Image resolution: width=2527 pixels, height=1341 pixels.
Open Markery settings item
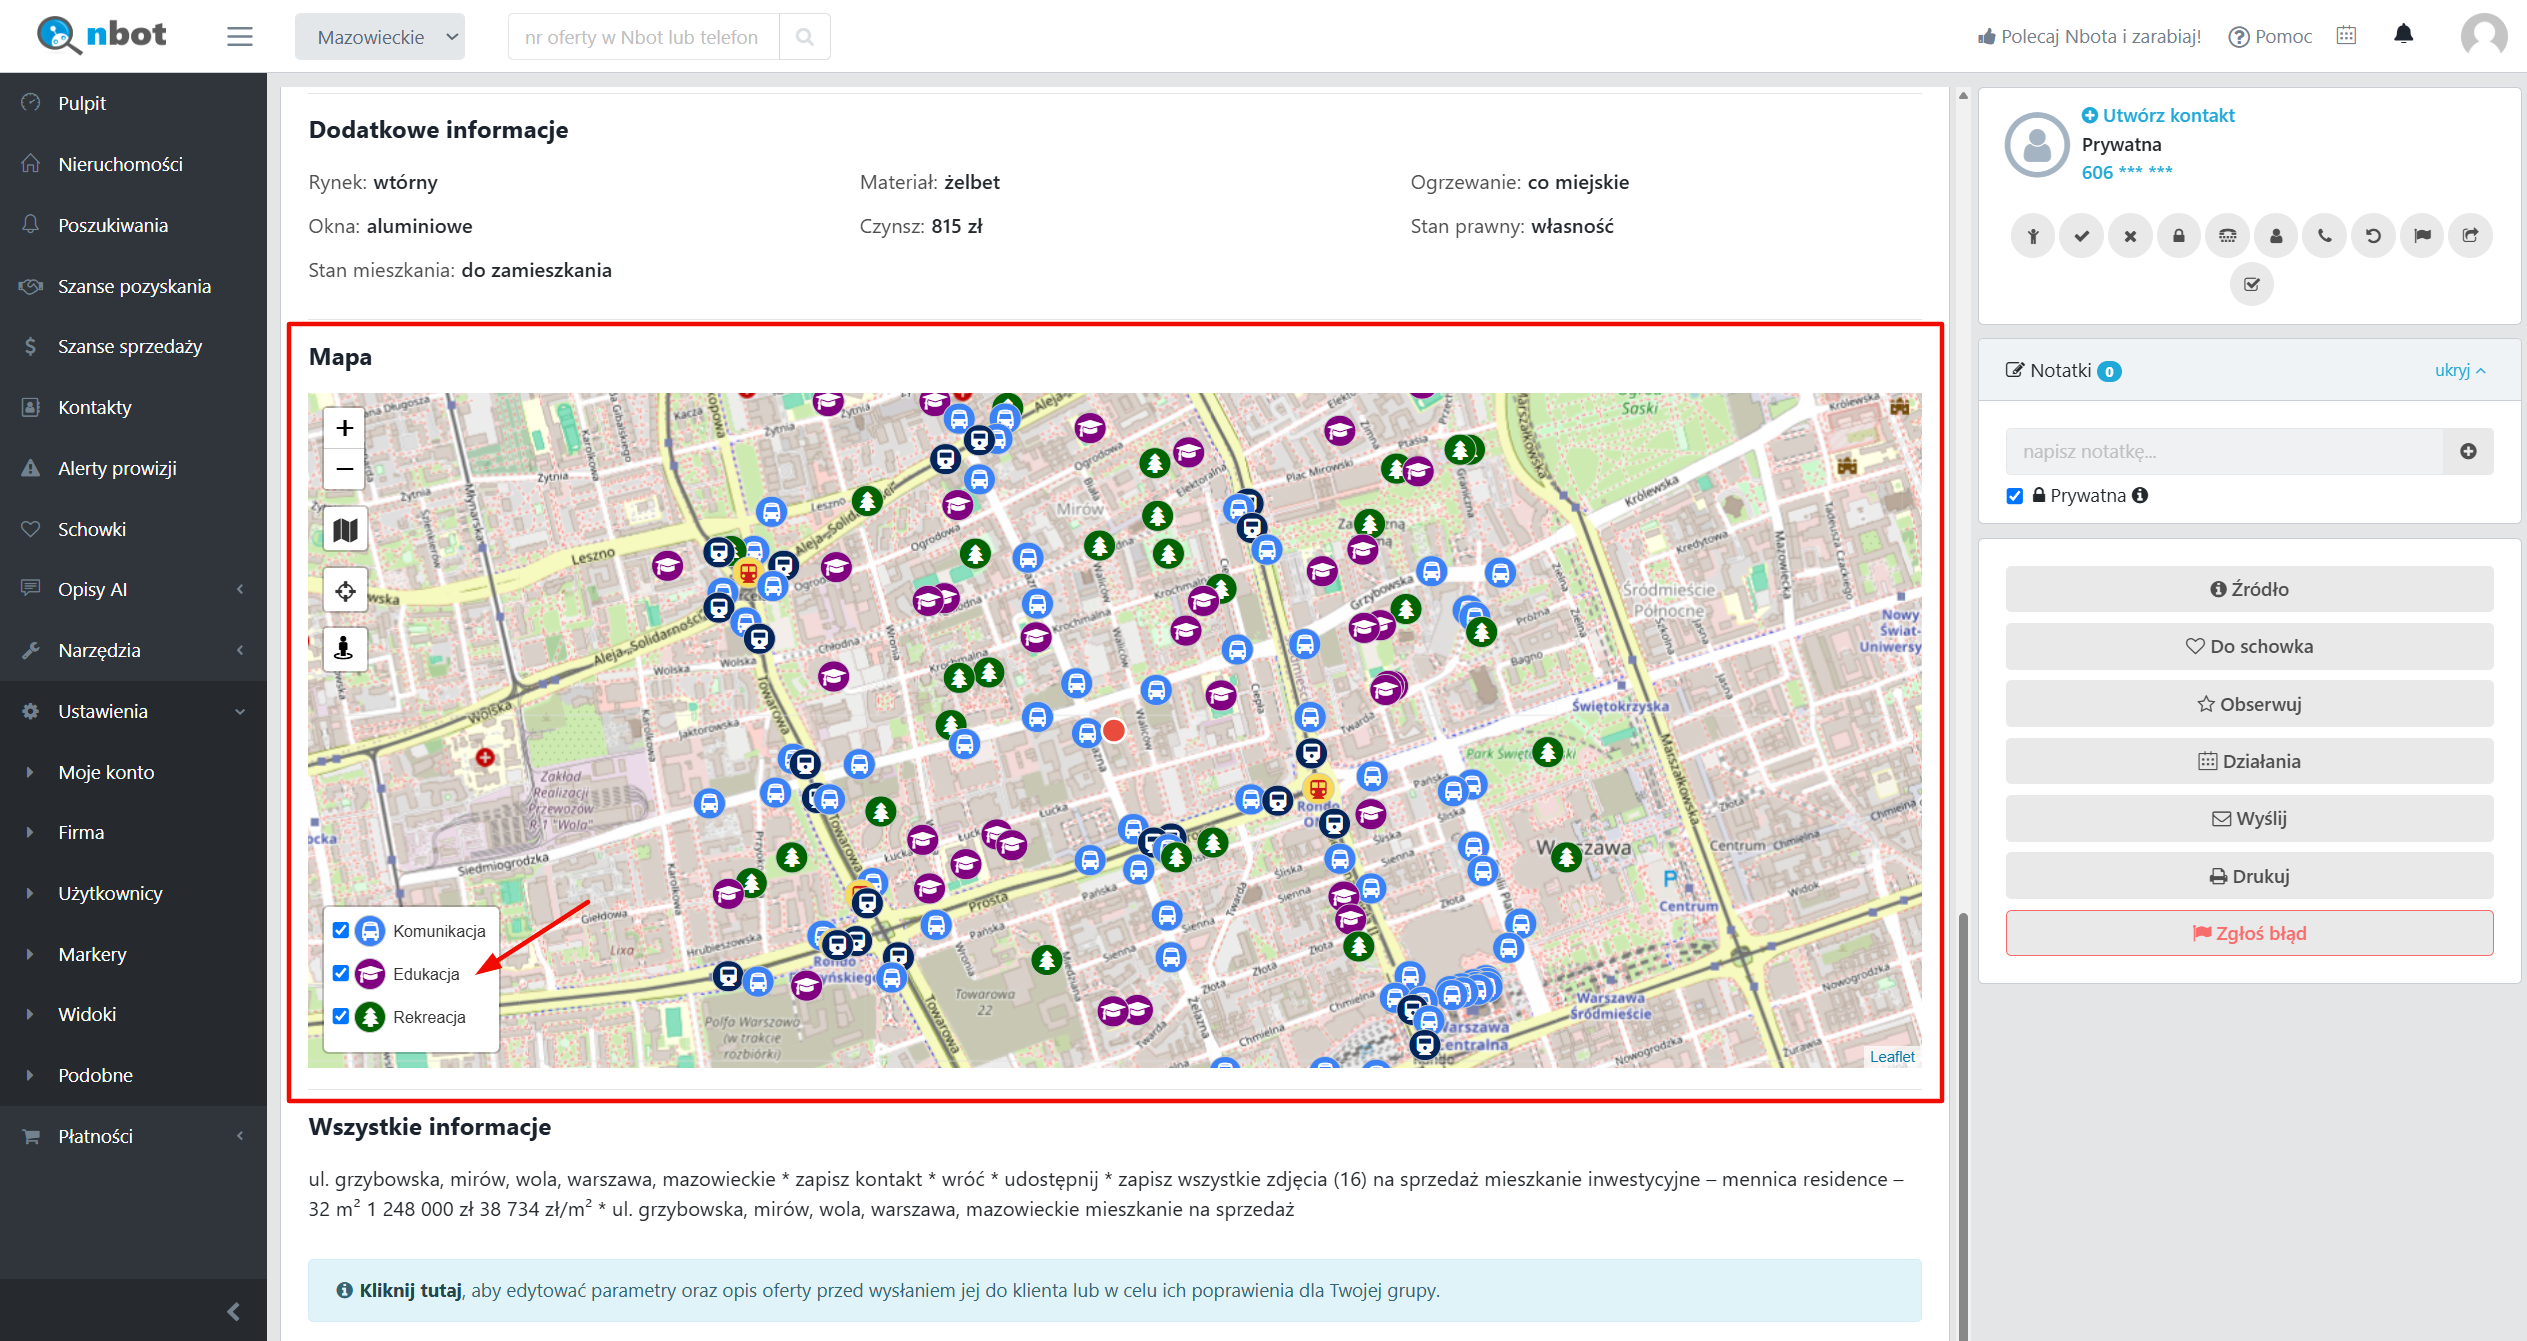tap(134, 954)
